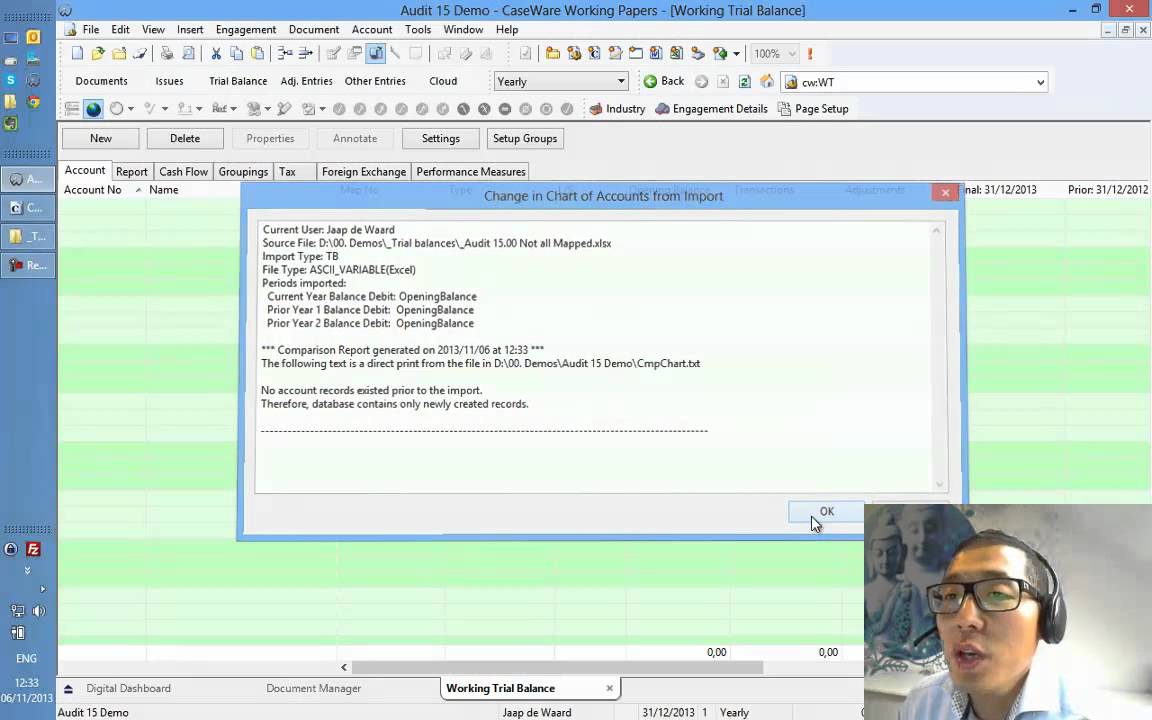Click the checkmark document toolbar icon
Viewport: 1152px width, 720px height.
pyautogui.click(x=525, y=54)
